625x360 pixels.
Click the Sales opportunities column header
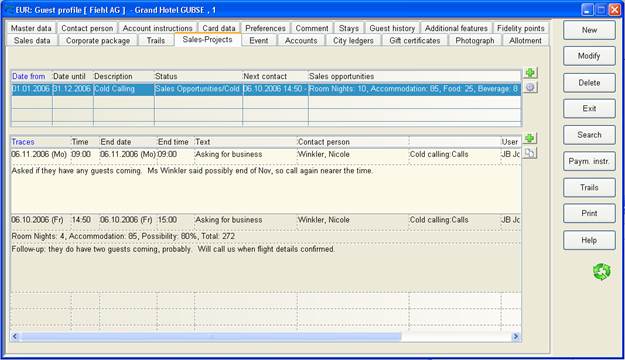pyautogui.click(x=415, y=76)
